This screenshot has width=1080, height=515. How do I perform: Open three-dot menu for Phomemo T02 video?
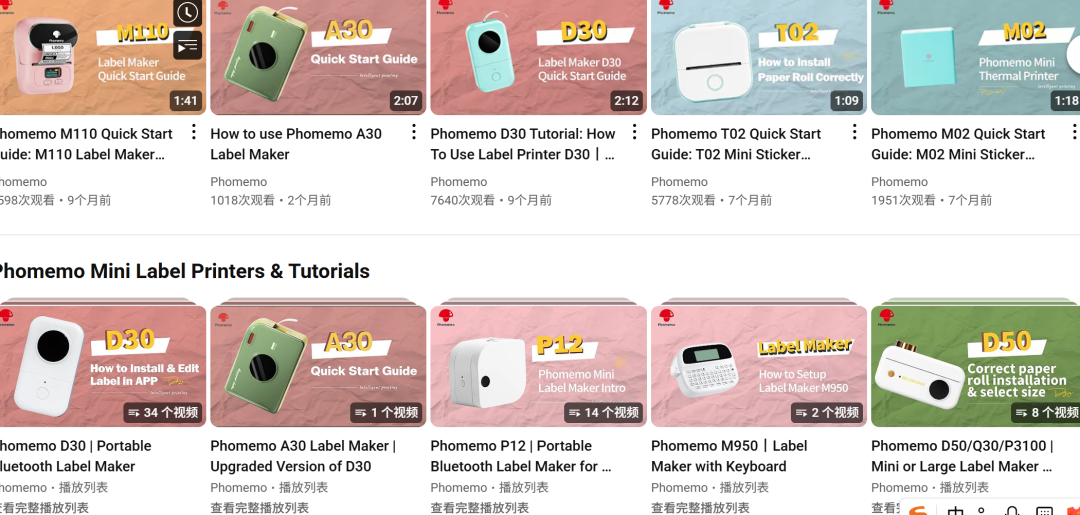[855, 132]
